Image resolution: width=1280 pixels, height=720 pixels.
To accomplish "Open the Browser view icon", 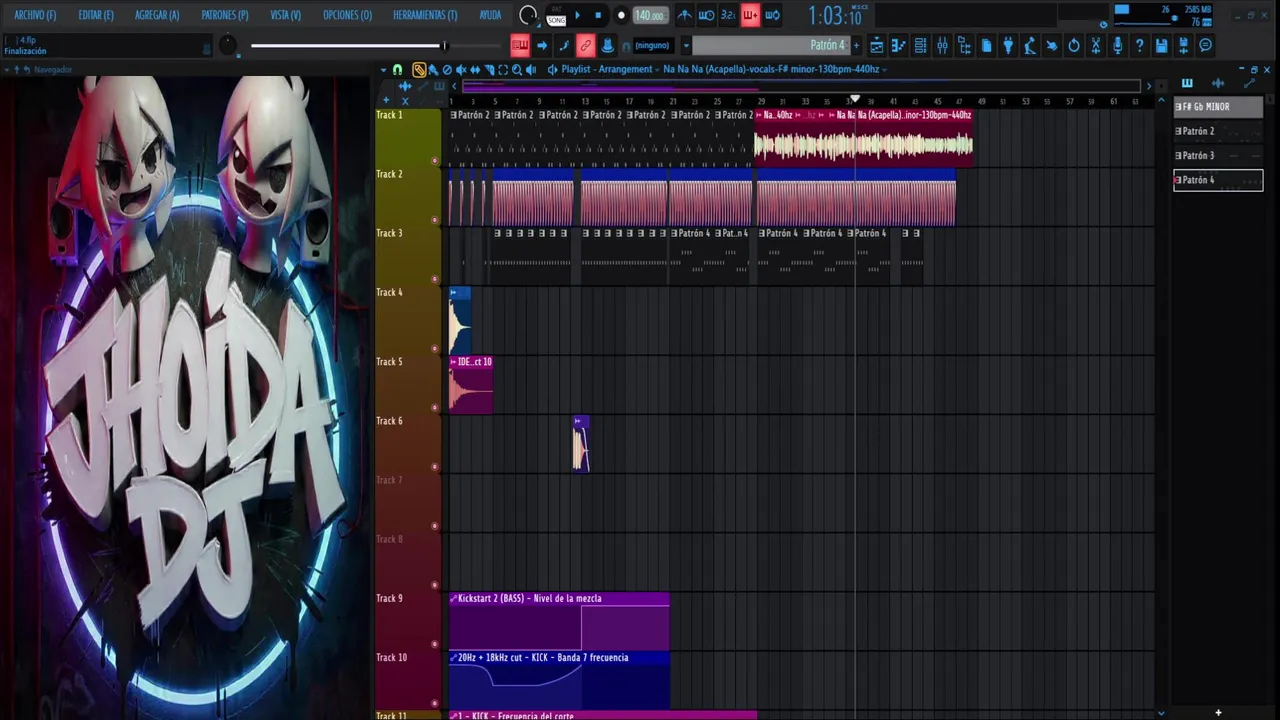I will pos(964,45).
